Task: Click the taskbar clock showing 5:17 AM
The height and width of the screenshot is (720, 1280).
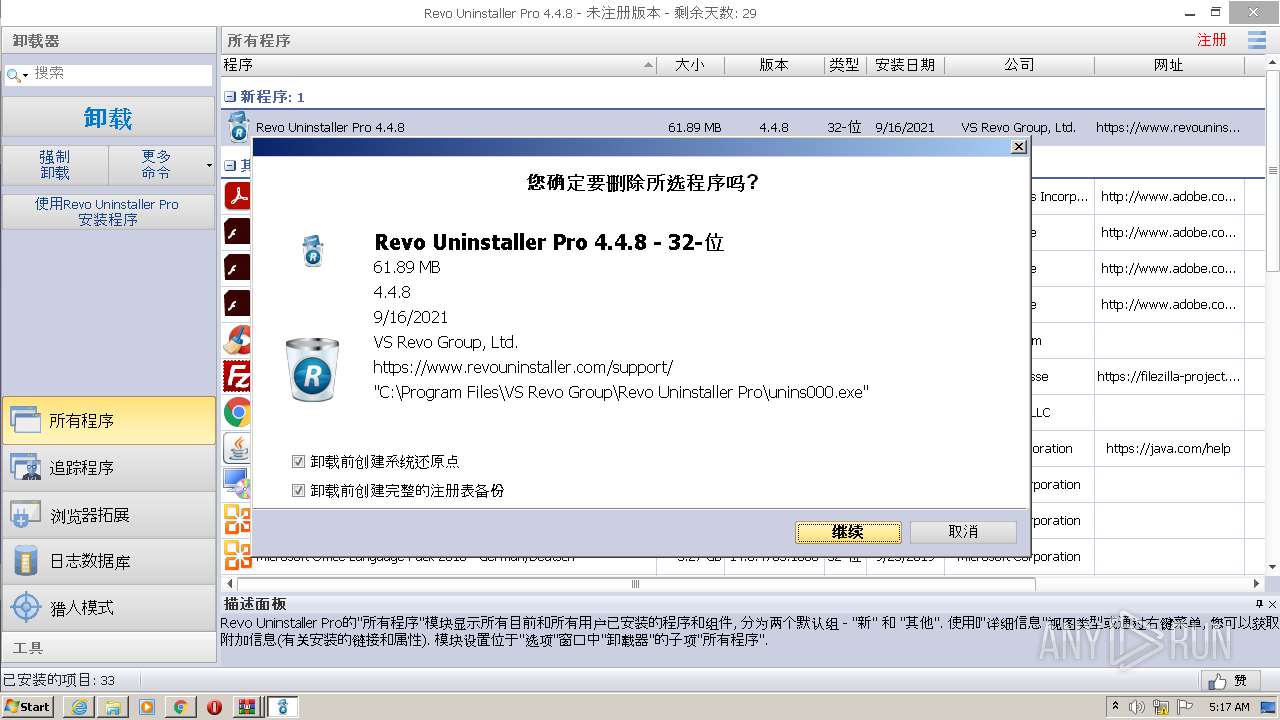Action: (1229, 707)
